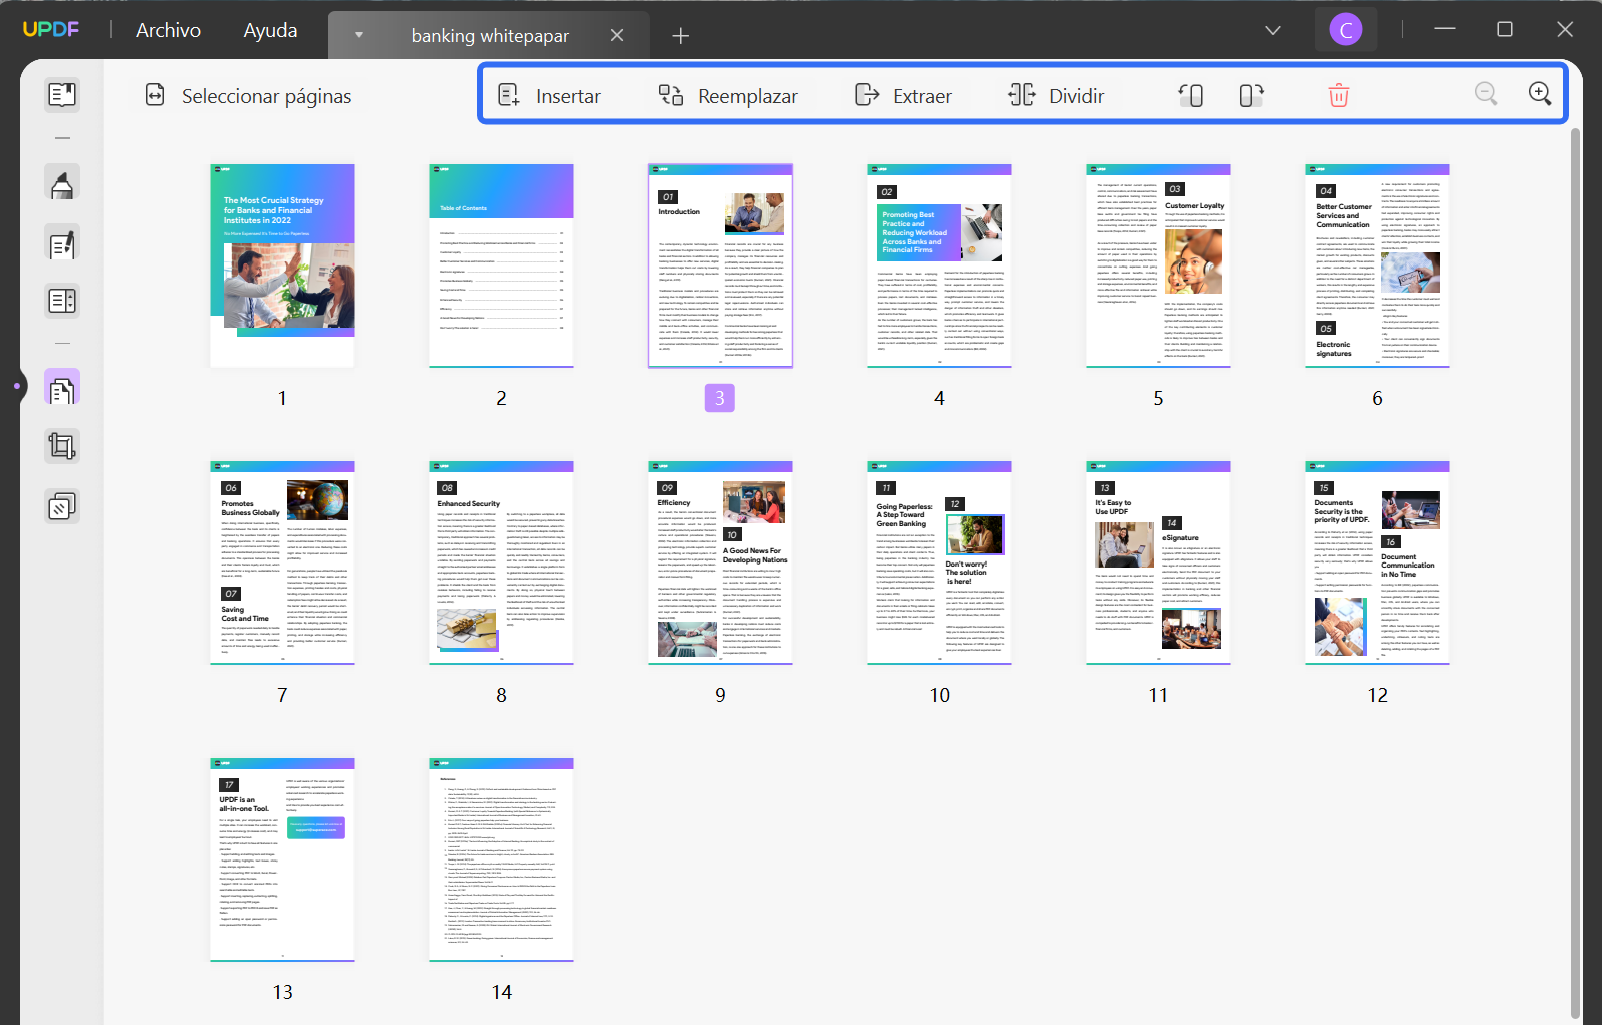Click Dividir to split the document

(x=1057, y=95)
